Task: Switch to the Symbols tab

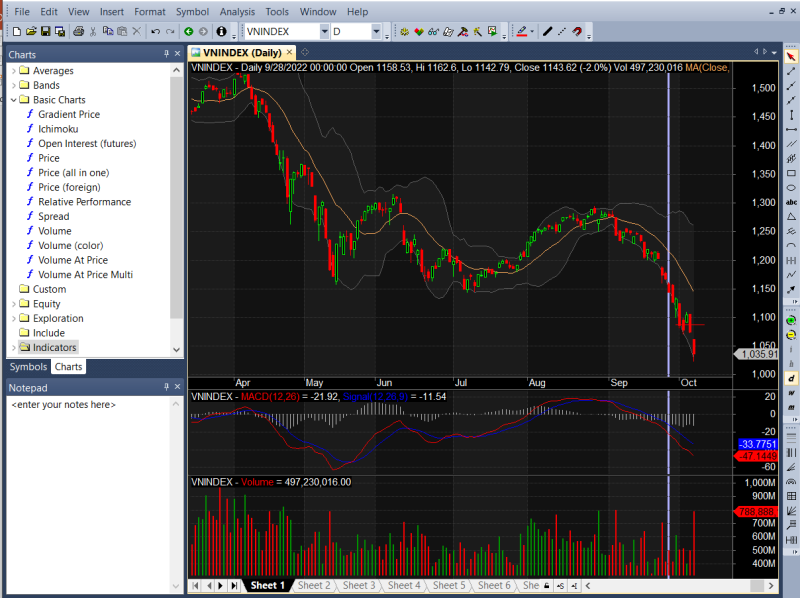Action: [x=28, y=367]
